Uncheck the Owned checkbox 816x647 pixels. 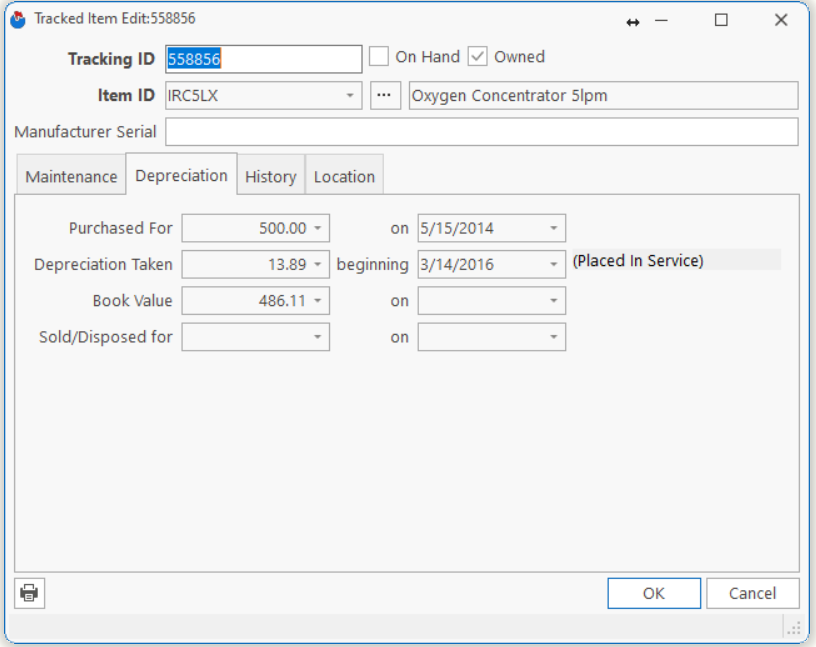[478, 57]
